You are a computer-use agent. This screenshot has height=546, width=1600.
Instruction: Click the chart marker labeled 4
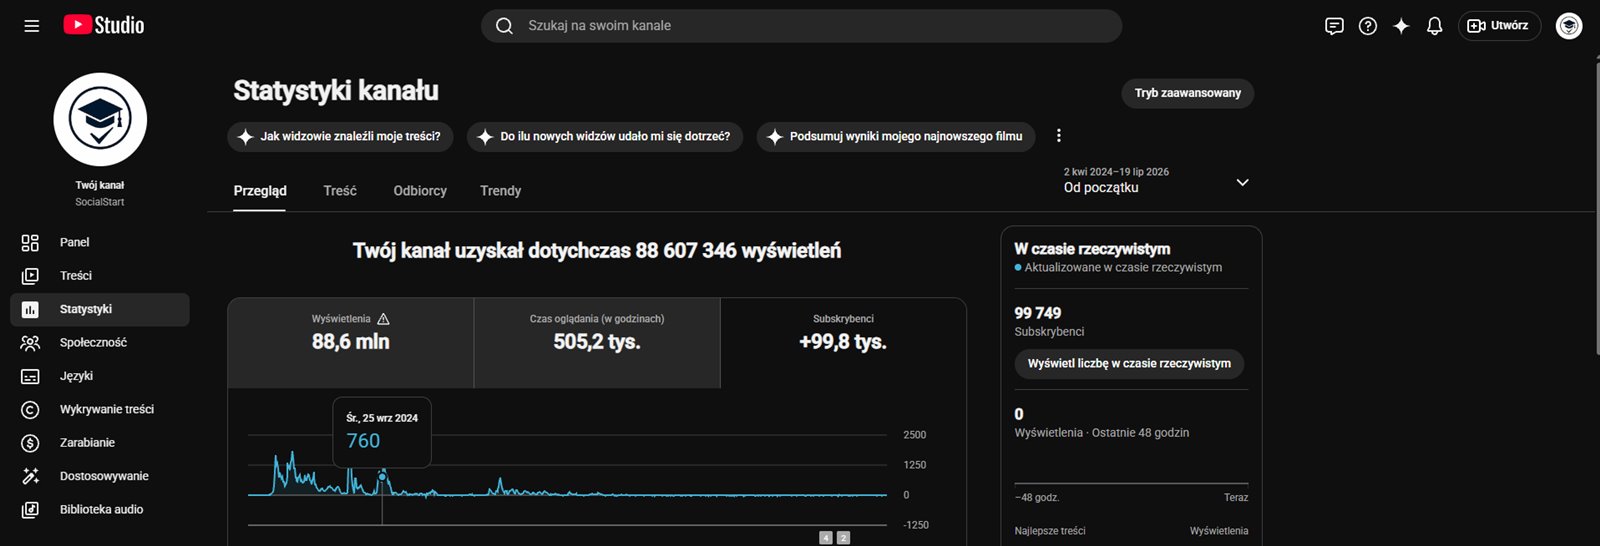click(x=826, y=538)
